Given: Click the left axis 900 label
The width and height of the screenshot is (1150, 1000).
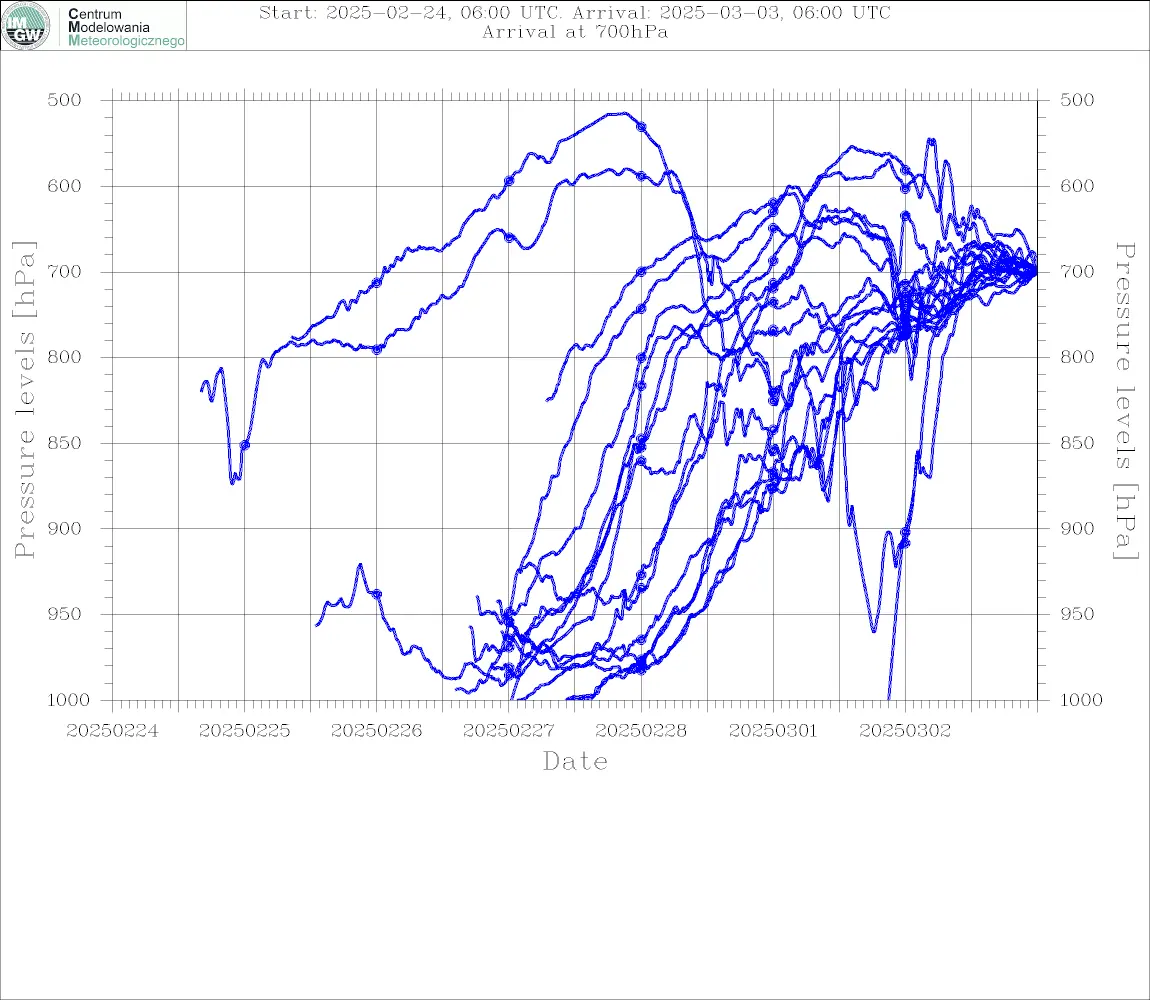Looking at the screenshot, I should point(65,528).
